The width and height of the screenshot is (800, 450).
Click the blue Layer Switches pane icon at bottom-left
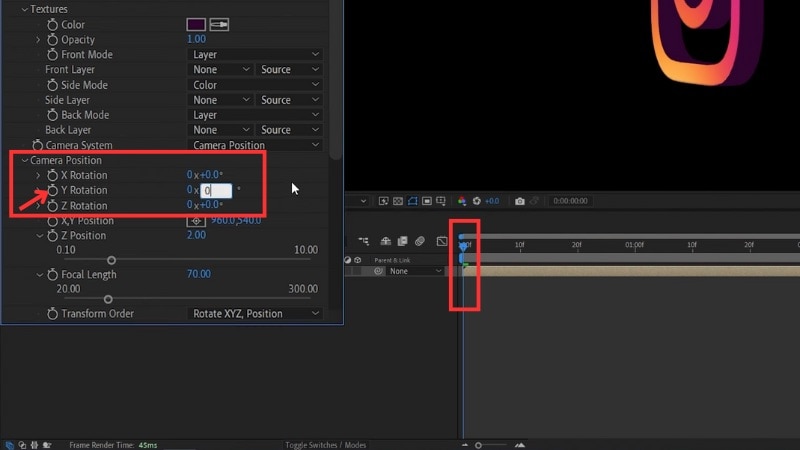(x=9, y=445)
